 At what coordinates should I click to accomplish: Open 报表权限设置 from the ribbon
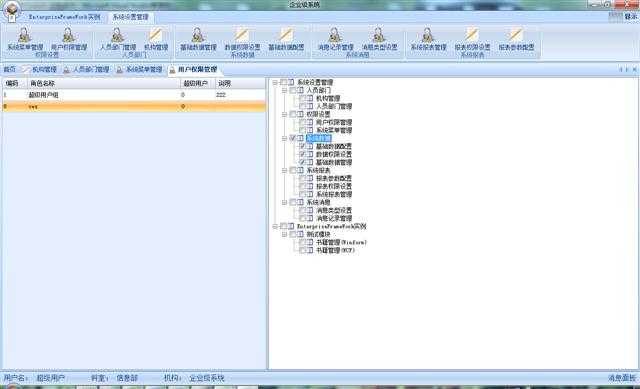coord(472,38)
